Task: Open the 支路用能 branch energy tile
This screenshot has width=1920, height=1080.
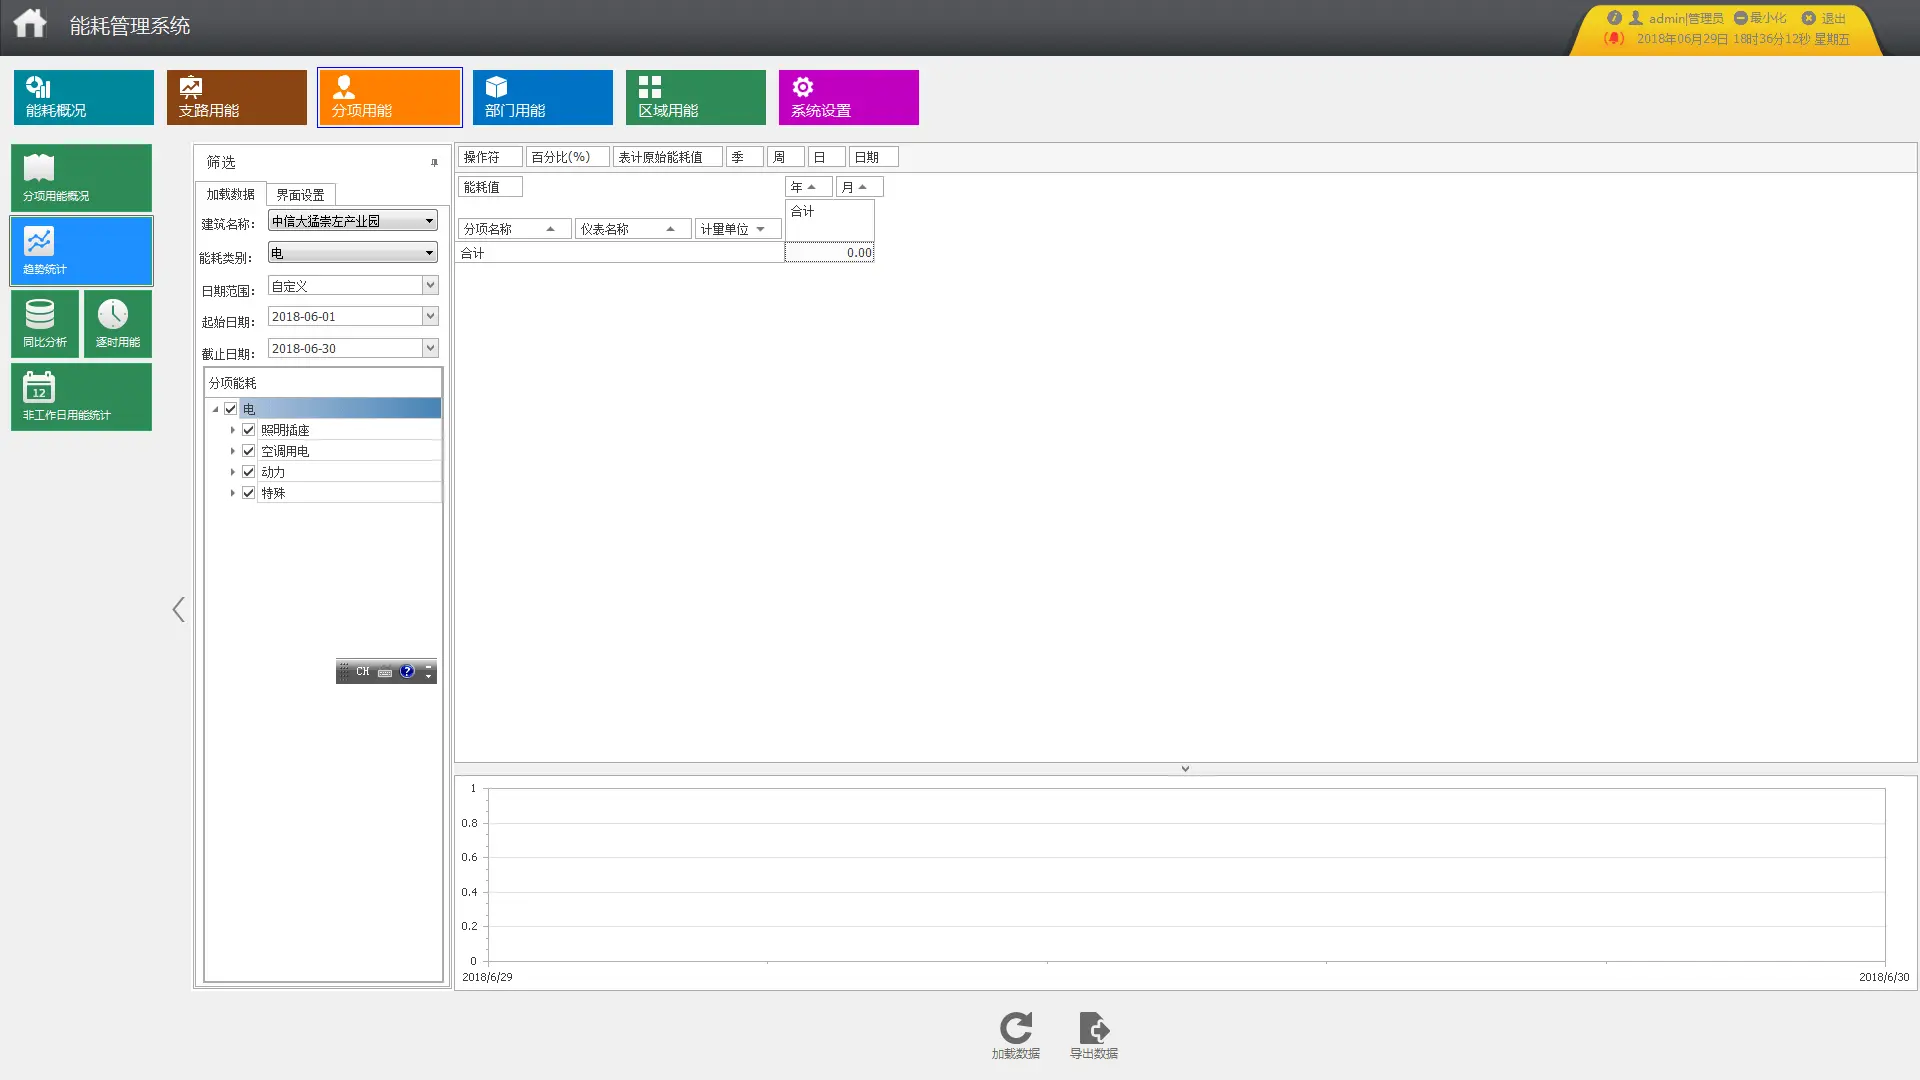Action: (236, 97)
